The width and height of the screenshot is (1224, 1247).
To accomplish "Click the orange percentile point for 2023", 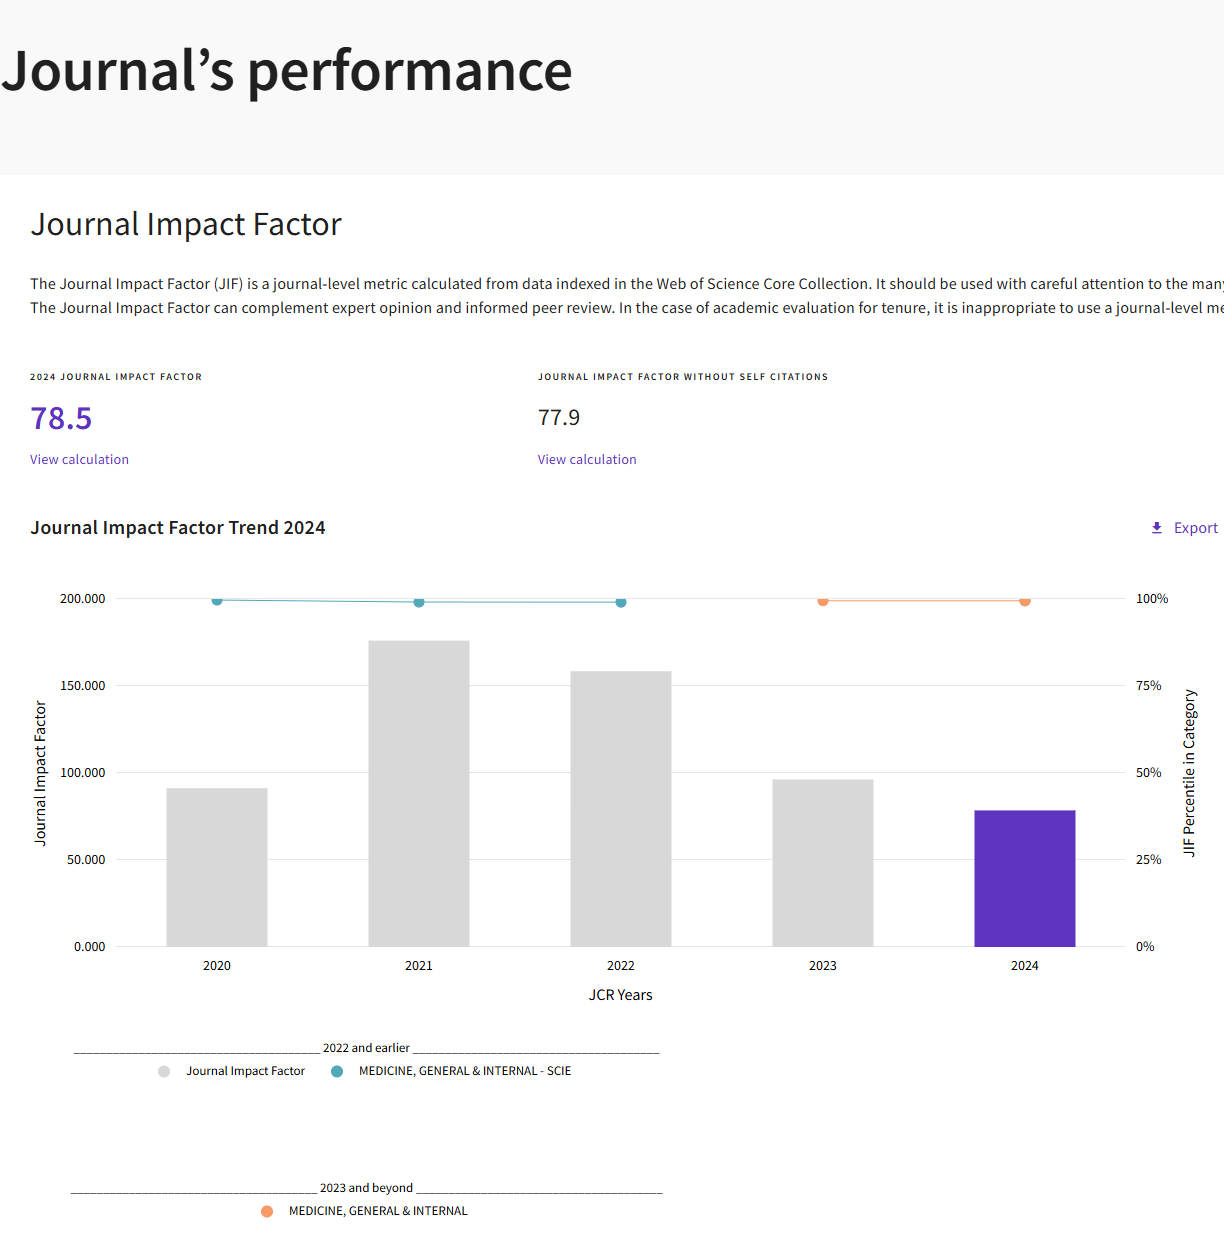I will [x=823, y=601].
